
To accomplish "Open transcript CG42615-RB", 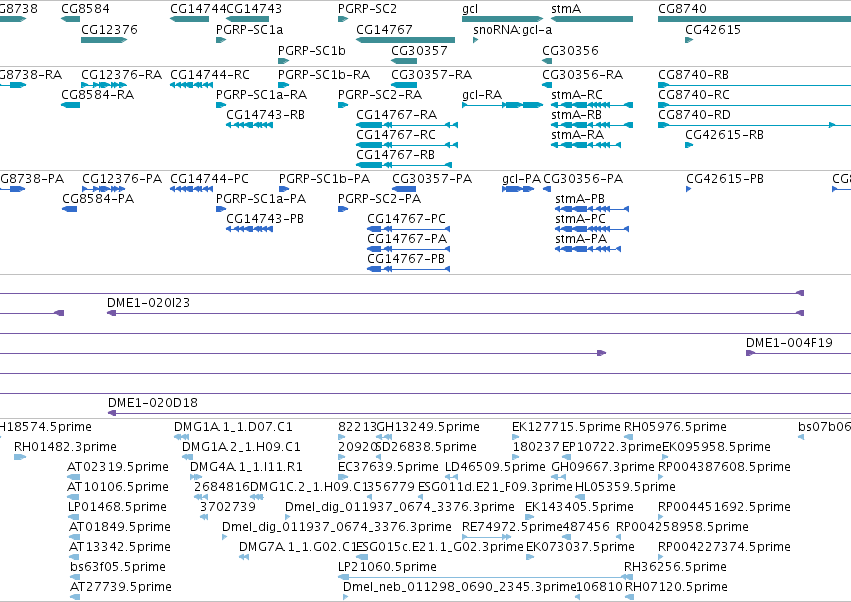I will coord(724,135).
